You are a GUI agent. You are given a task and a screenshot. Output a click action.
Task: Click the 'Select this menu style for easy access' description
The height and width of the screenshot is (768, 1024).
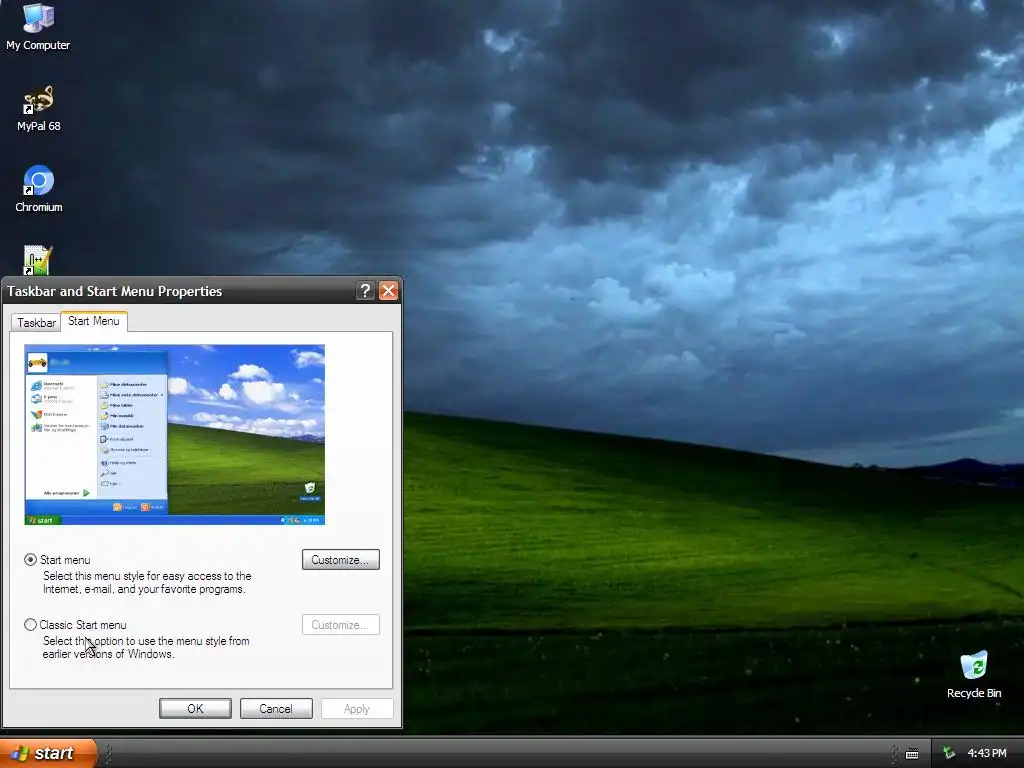click(x=147, y=583)
